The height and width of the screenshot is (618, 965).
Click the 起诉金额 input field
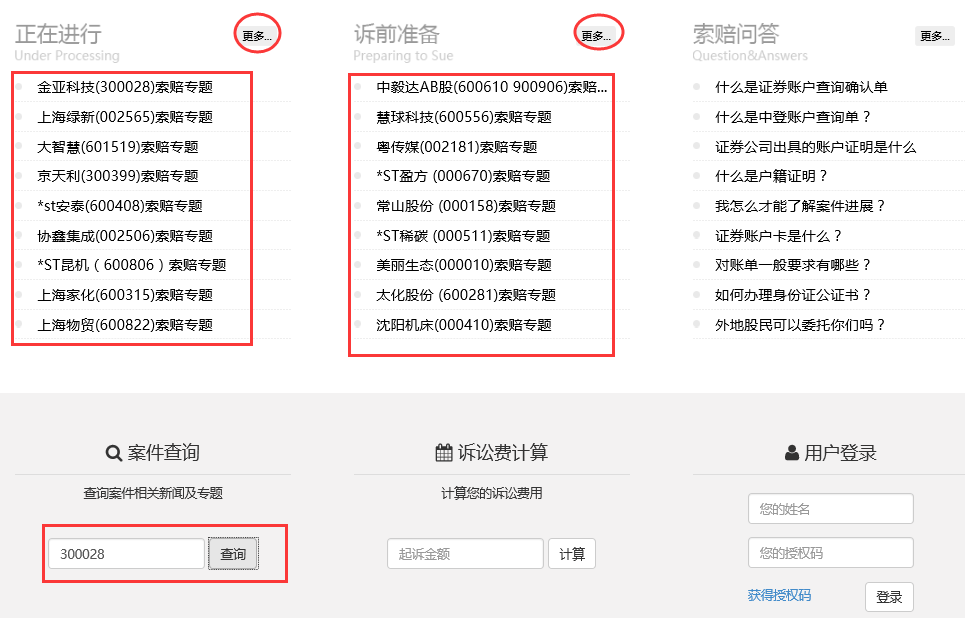point(465,554)
